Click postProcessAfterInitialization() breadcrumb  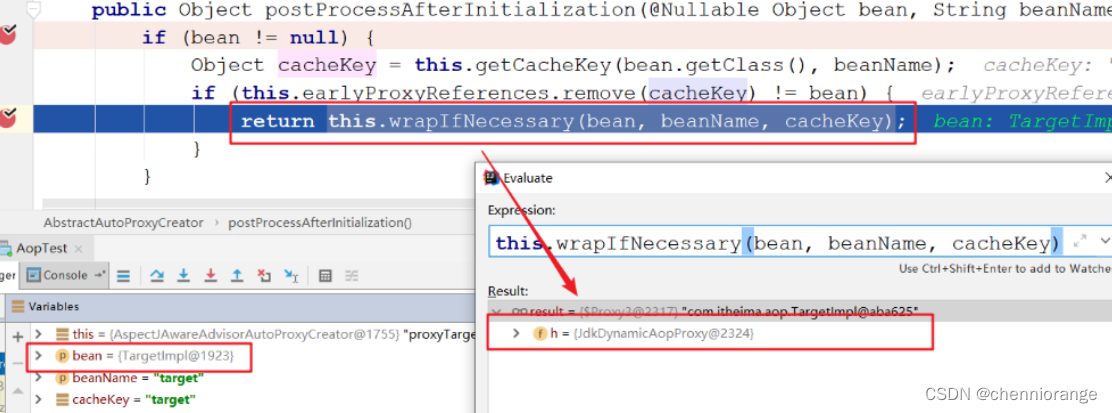pyautogui.click(x=319, y=223)
